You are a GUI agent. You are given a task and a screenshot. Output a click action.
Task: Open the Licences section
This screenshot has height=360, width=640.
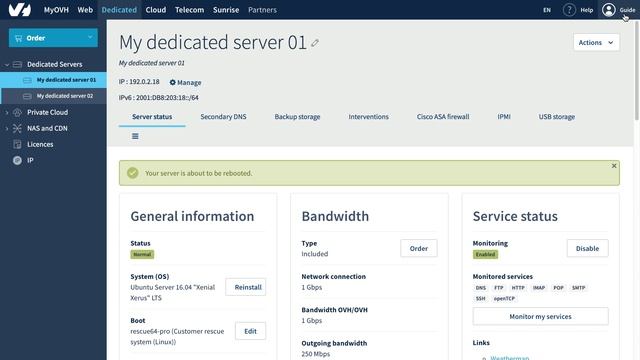(x=40, y=144)
